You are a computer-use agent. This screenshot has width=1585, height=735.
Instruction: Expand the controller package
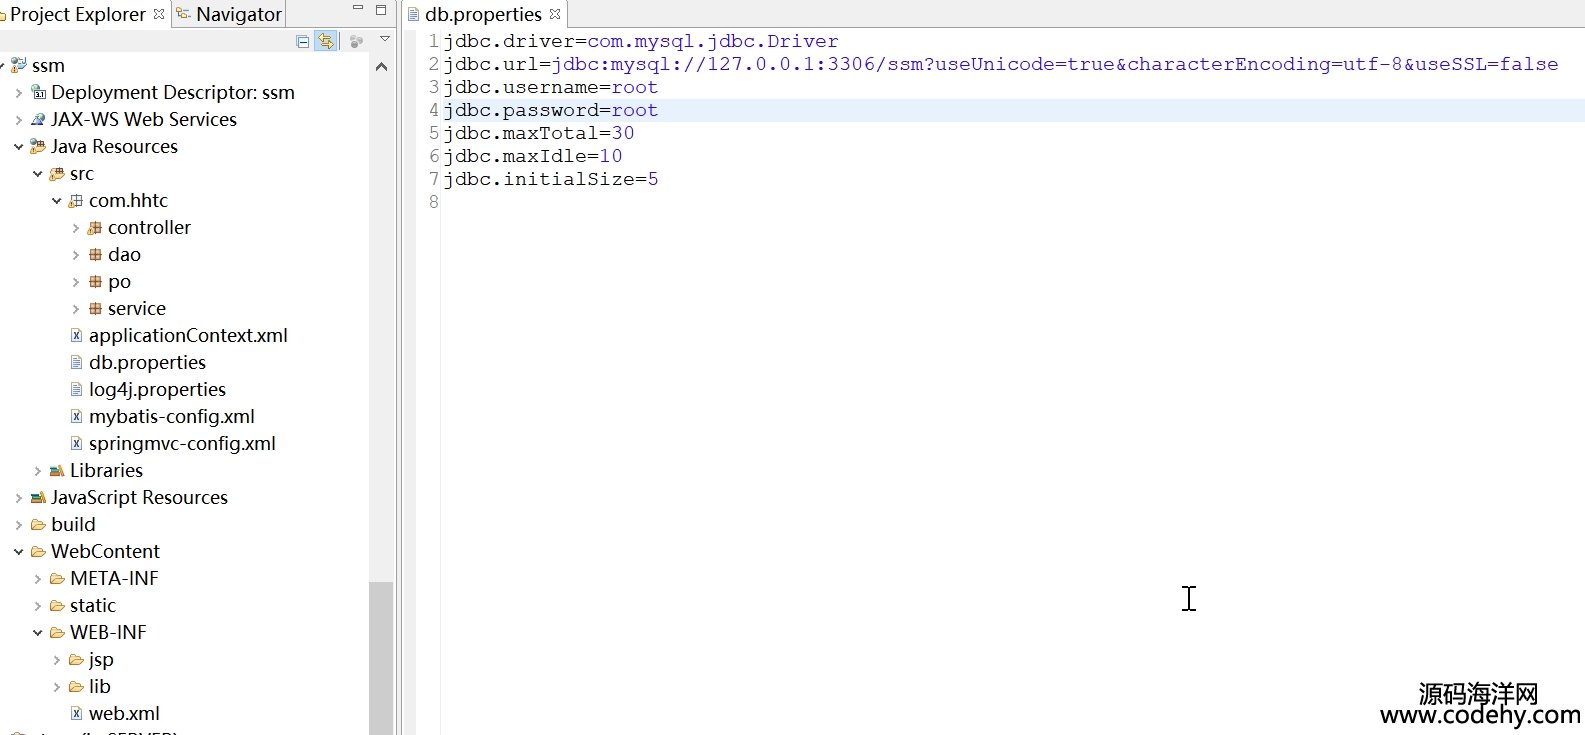tap(76, 228)
